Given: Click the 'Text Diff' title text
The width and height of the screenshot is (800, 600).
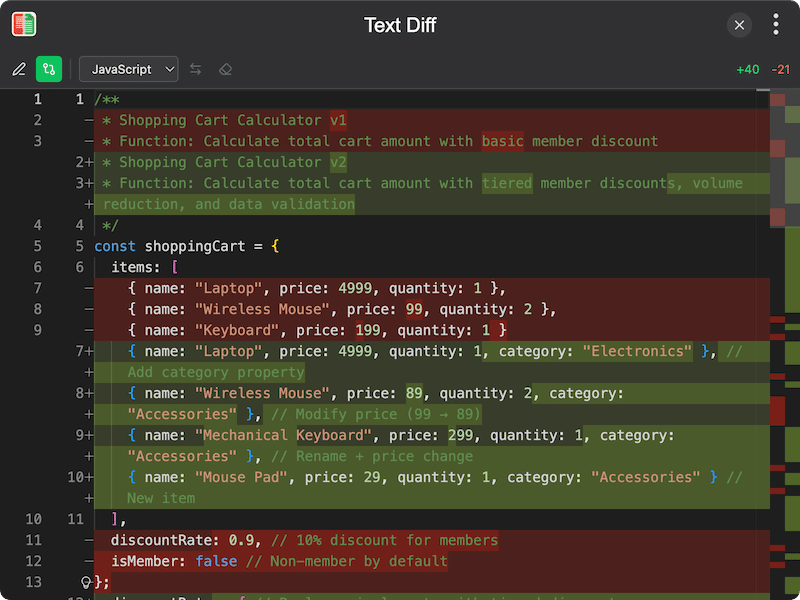Looking at the screenshot, I should tap(400, 25).
